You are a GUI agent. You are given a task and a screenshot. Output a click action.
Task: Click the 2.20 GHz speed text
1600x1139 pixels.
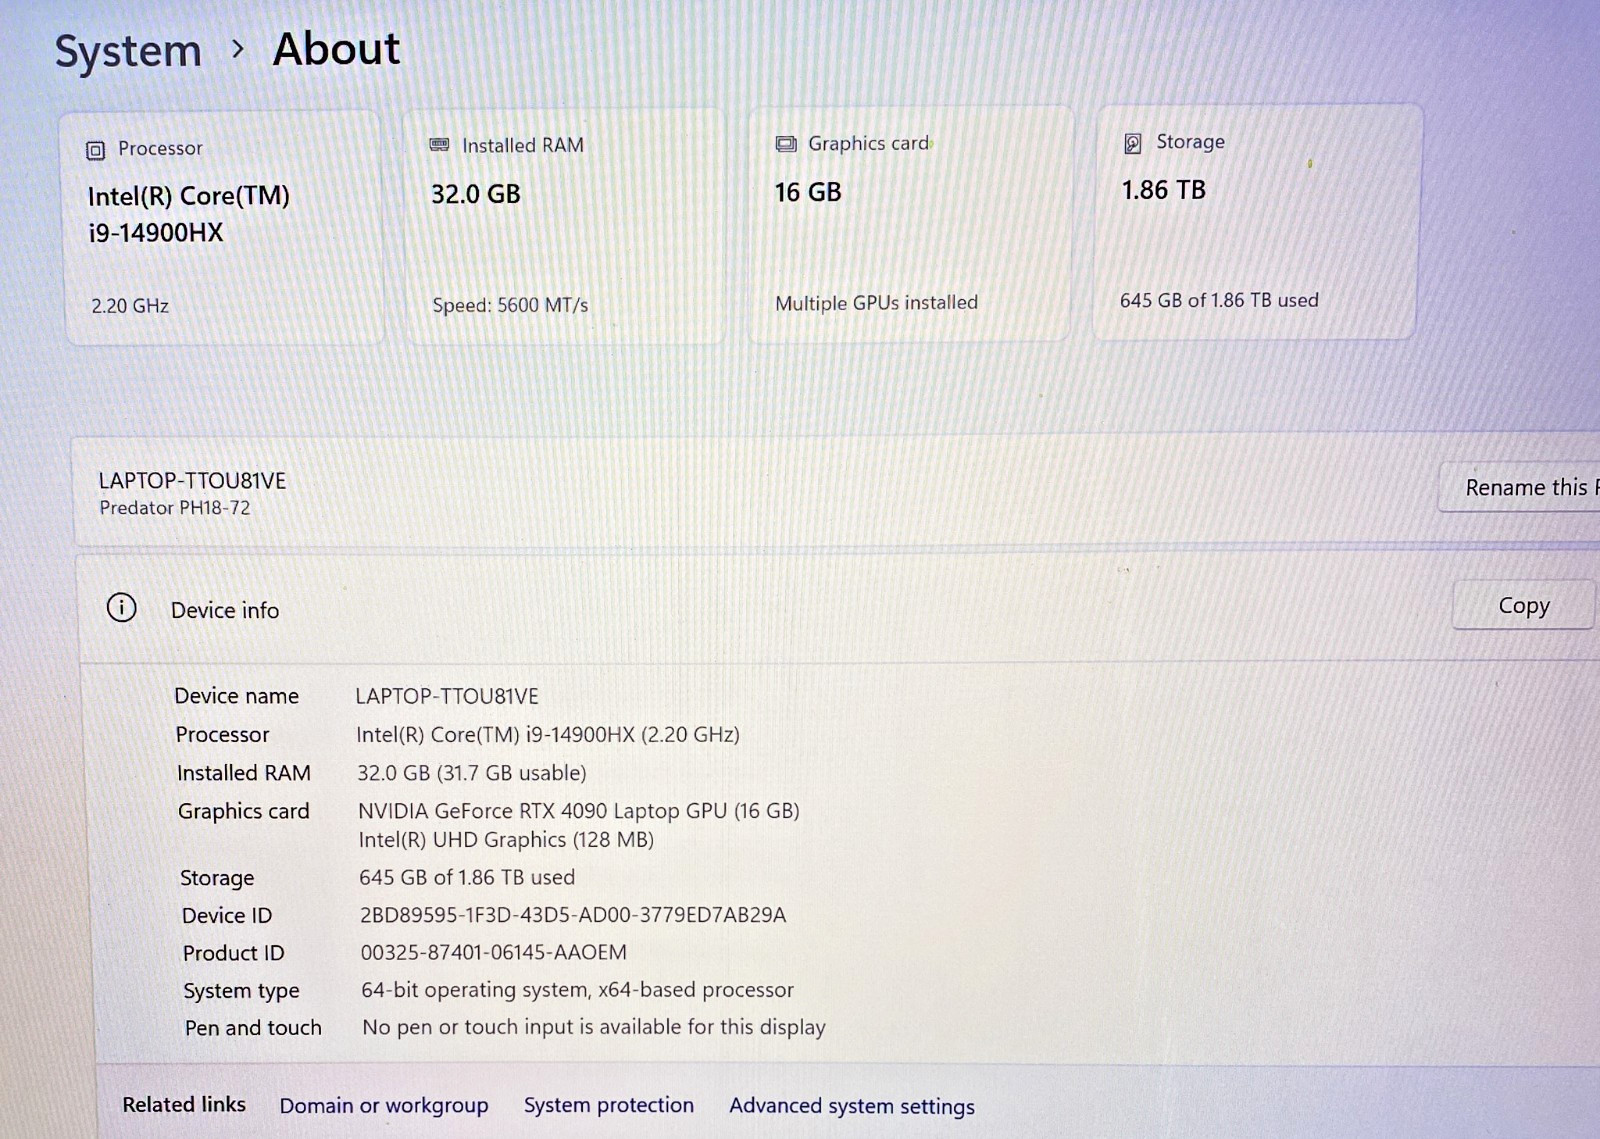(x=130, y=306)
